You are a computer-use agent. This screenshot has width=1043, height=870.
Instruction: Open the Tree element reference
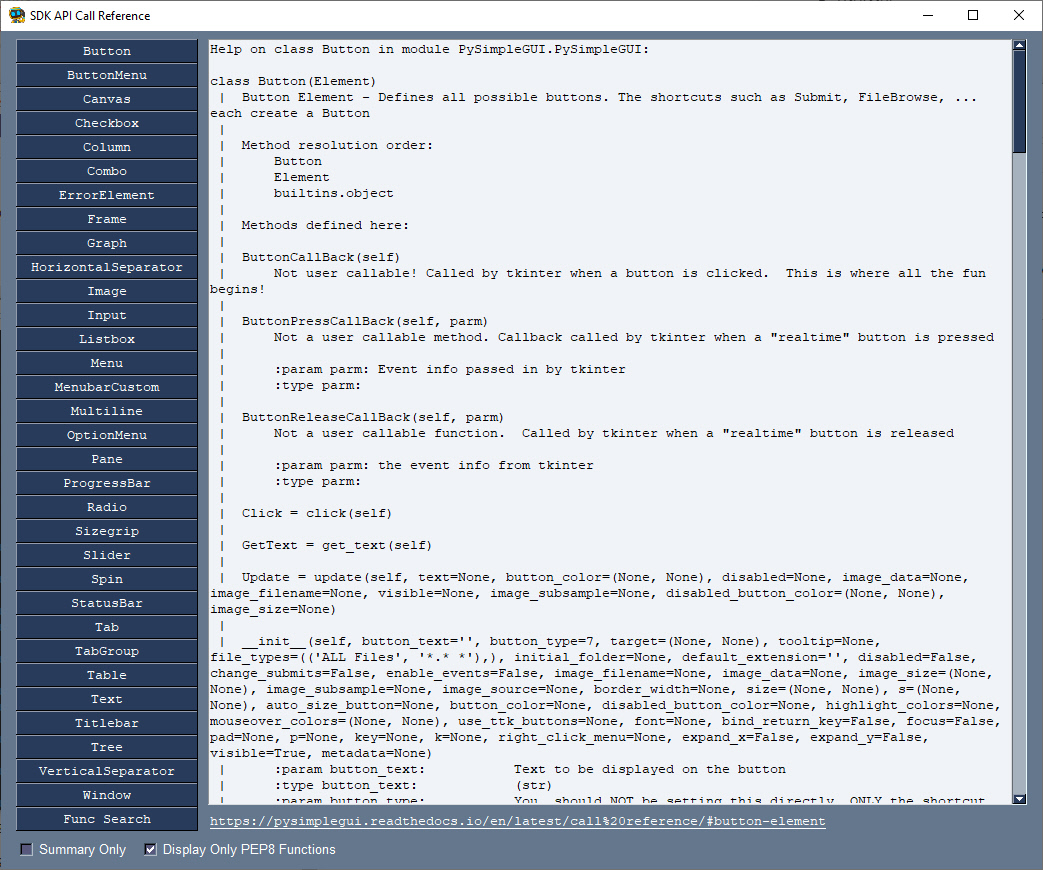107,747
